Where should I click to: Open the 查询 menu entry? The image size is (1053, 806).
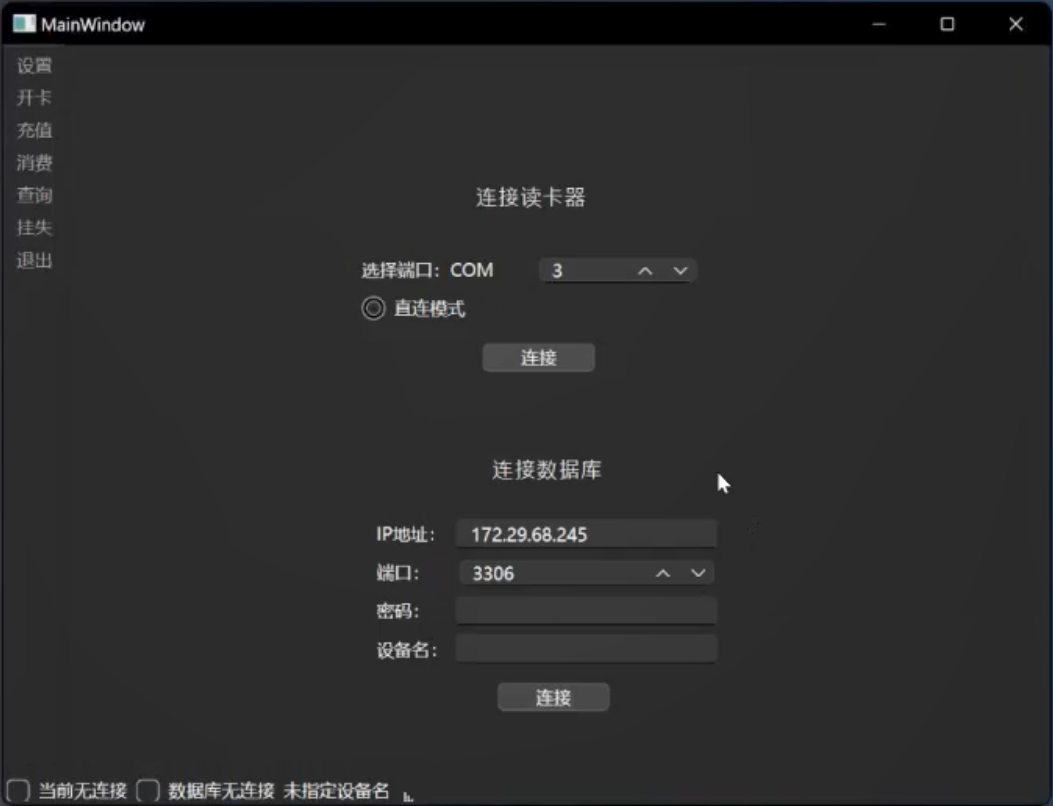click(34, 196)
